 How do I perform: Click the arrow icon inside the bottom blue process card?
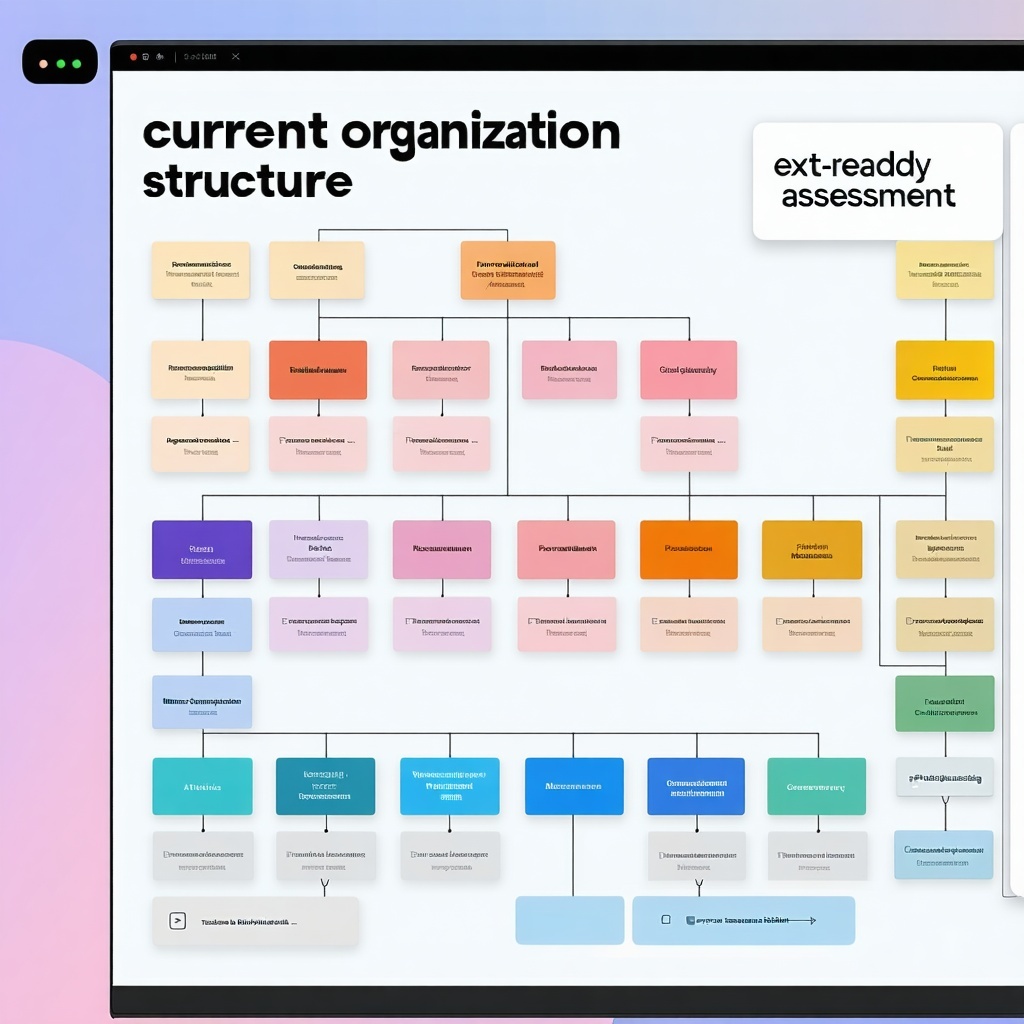pyautogui.click(x=812, y=921)
